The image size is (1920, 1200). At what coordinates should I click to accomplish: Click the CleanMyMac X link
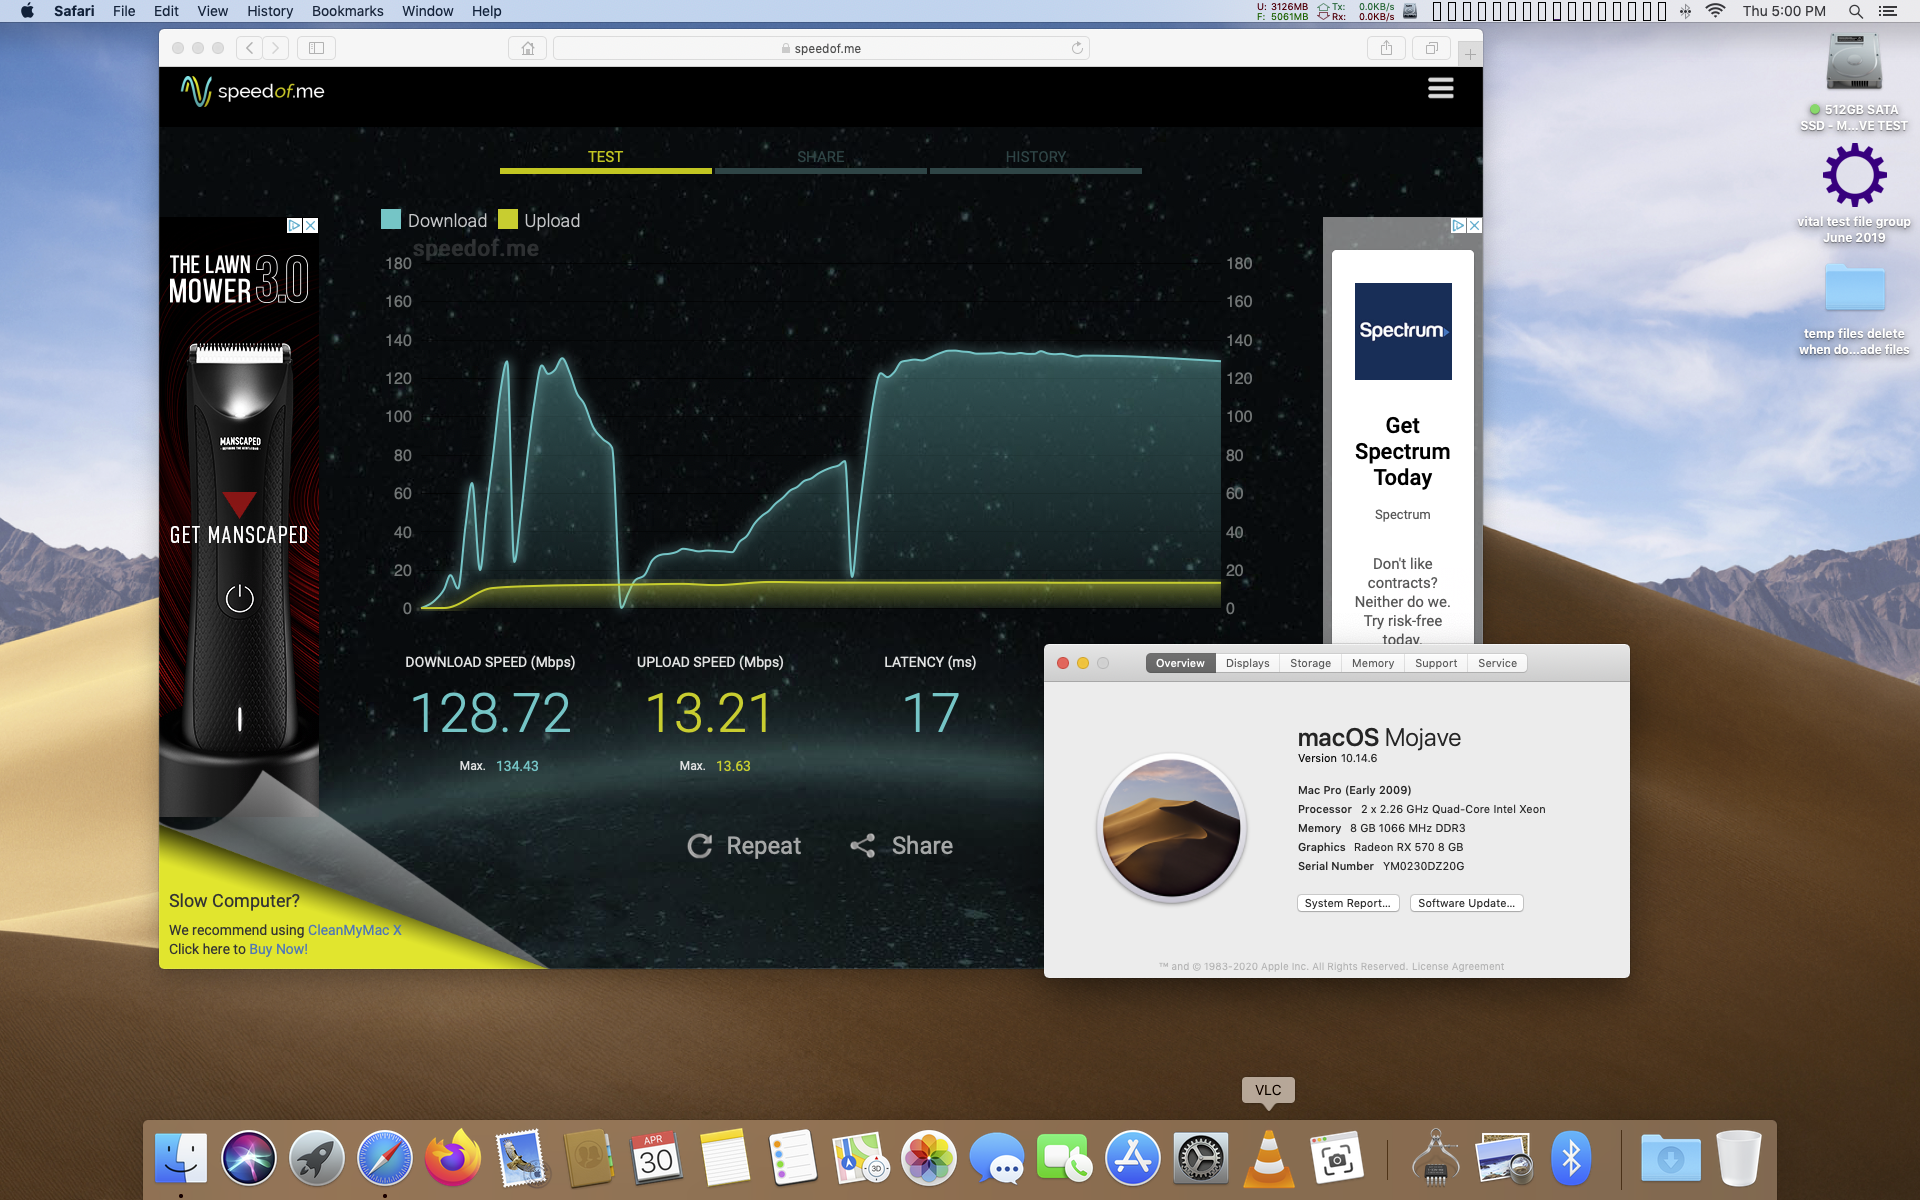pyautogui.click(x=354, y=930)
